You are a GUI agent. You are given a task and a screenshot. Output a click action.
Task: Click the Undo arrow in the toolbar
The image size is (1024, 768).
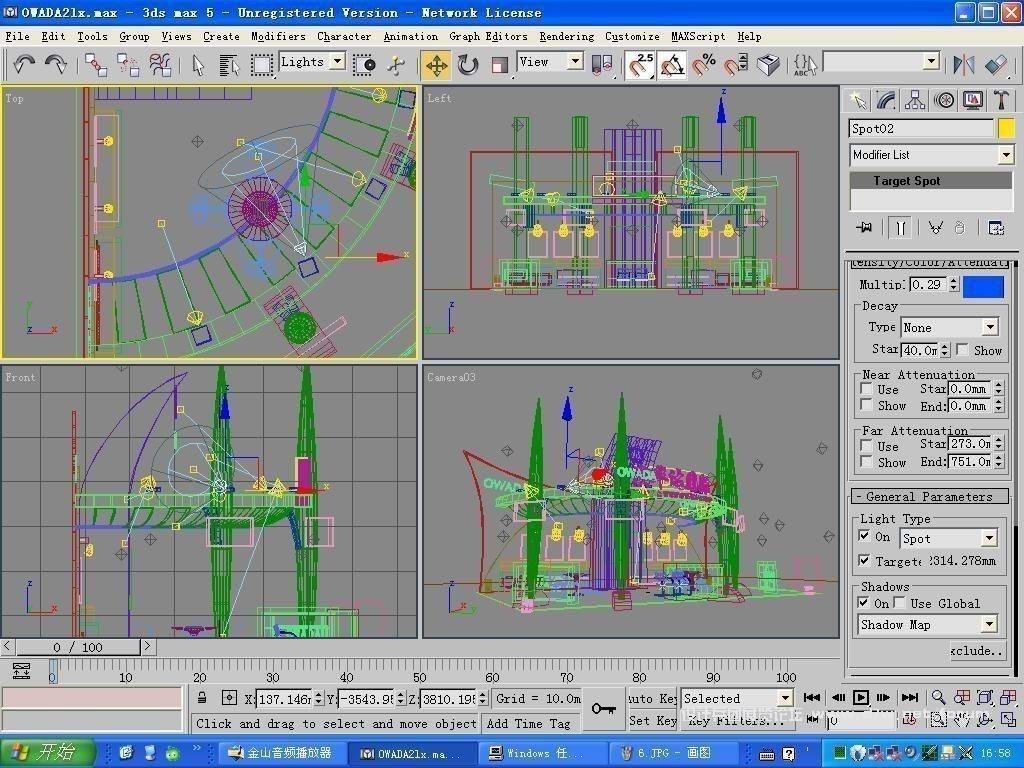pos(24,64)
